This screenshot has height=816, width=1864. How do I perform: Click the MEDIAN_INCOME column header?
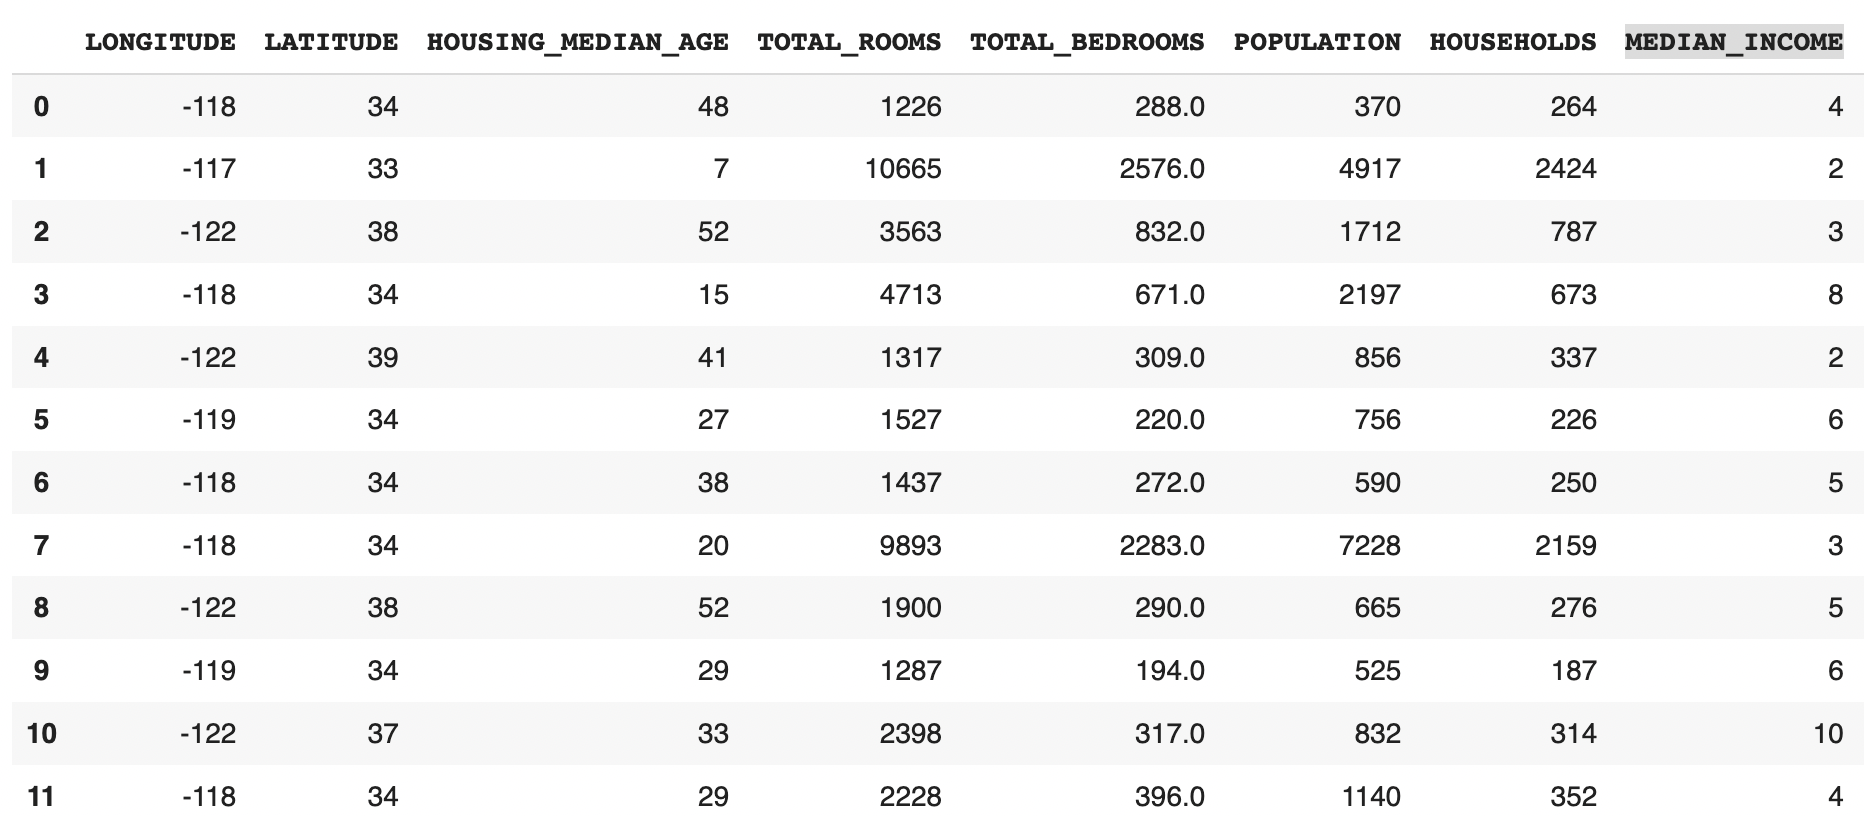click(1733, 42)
